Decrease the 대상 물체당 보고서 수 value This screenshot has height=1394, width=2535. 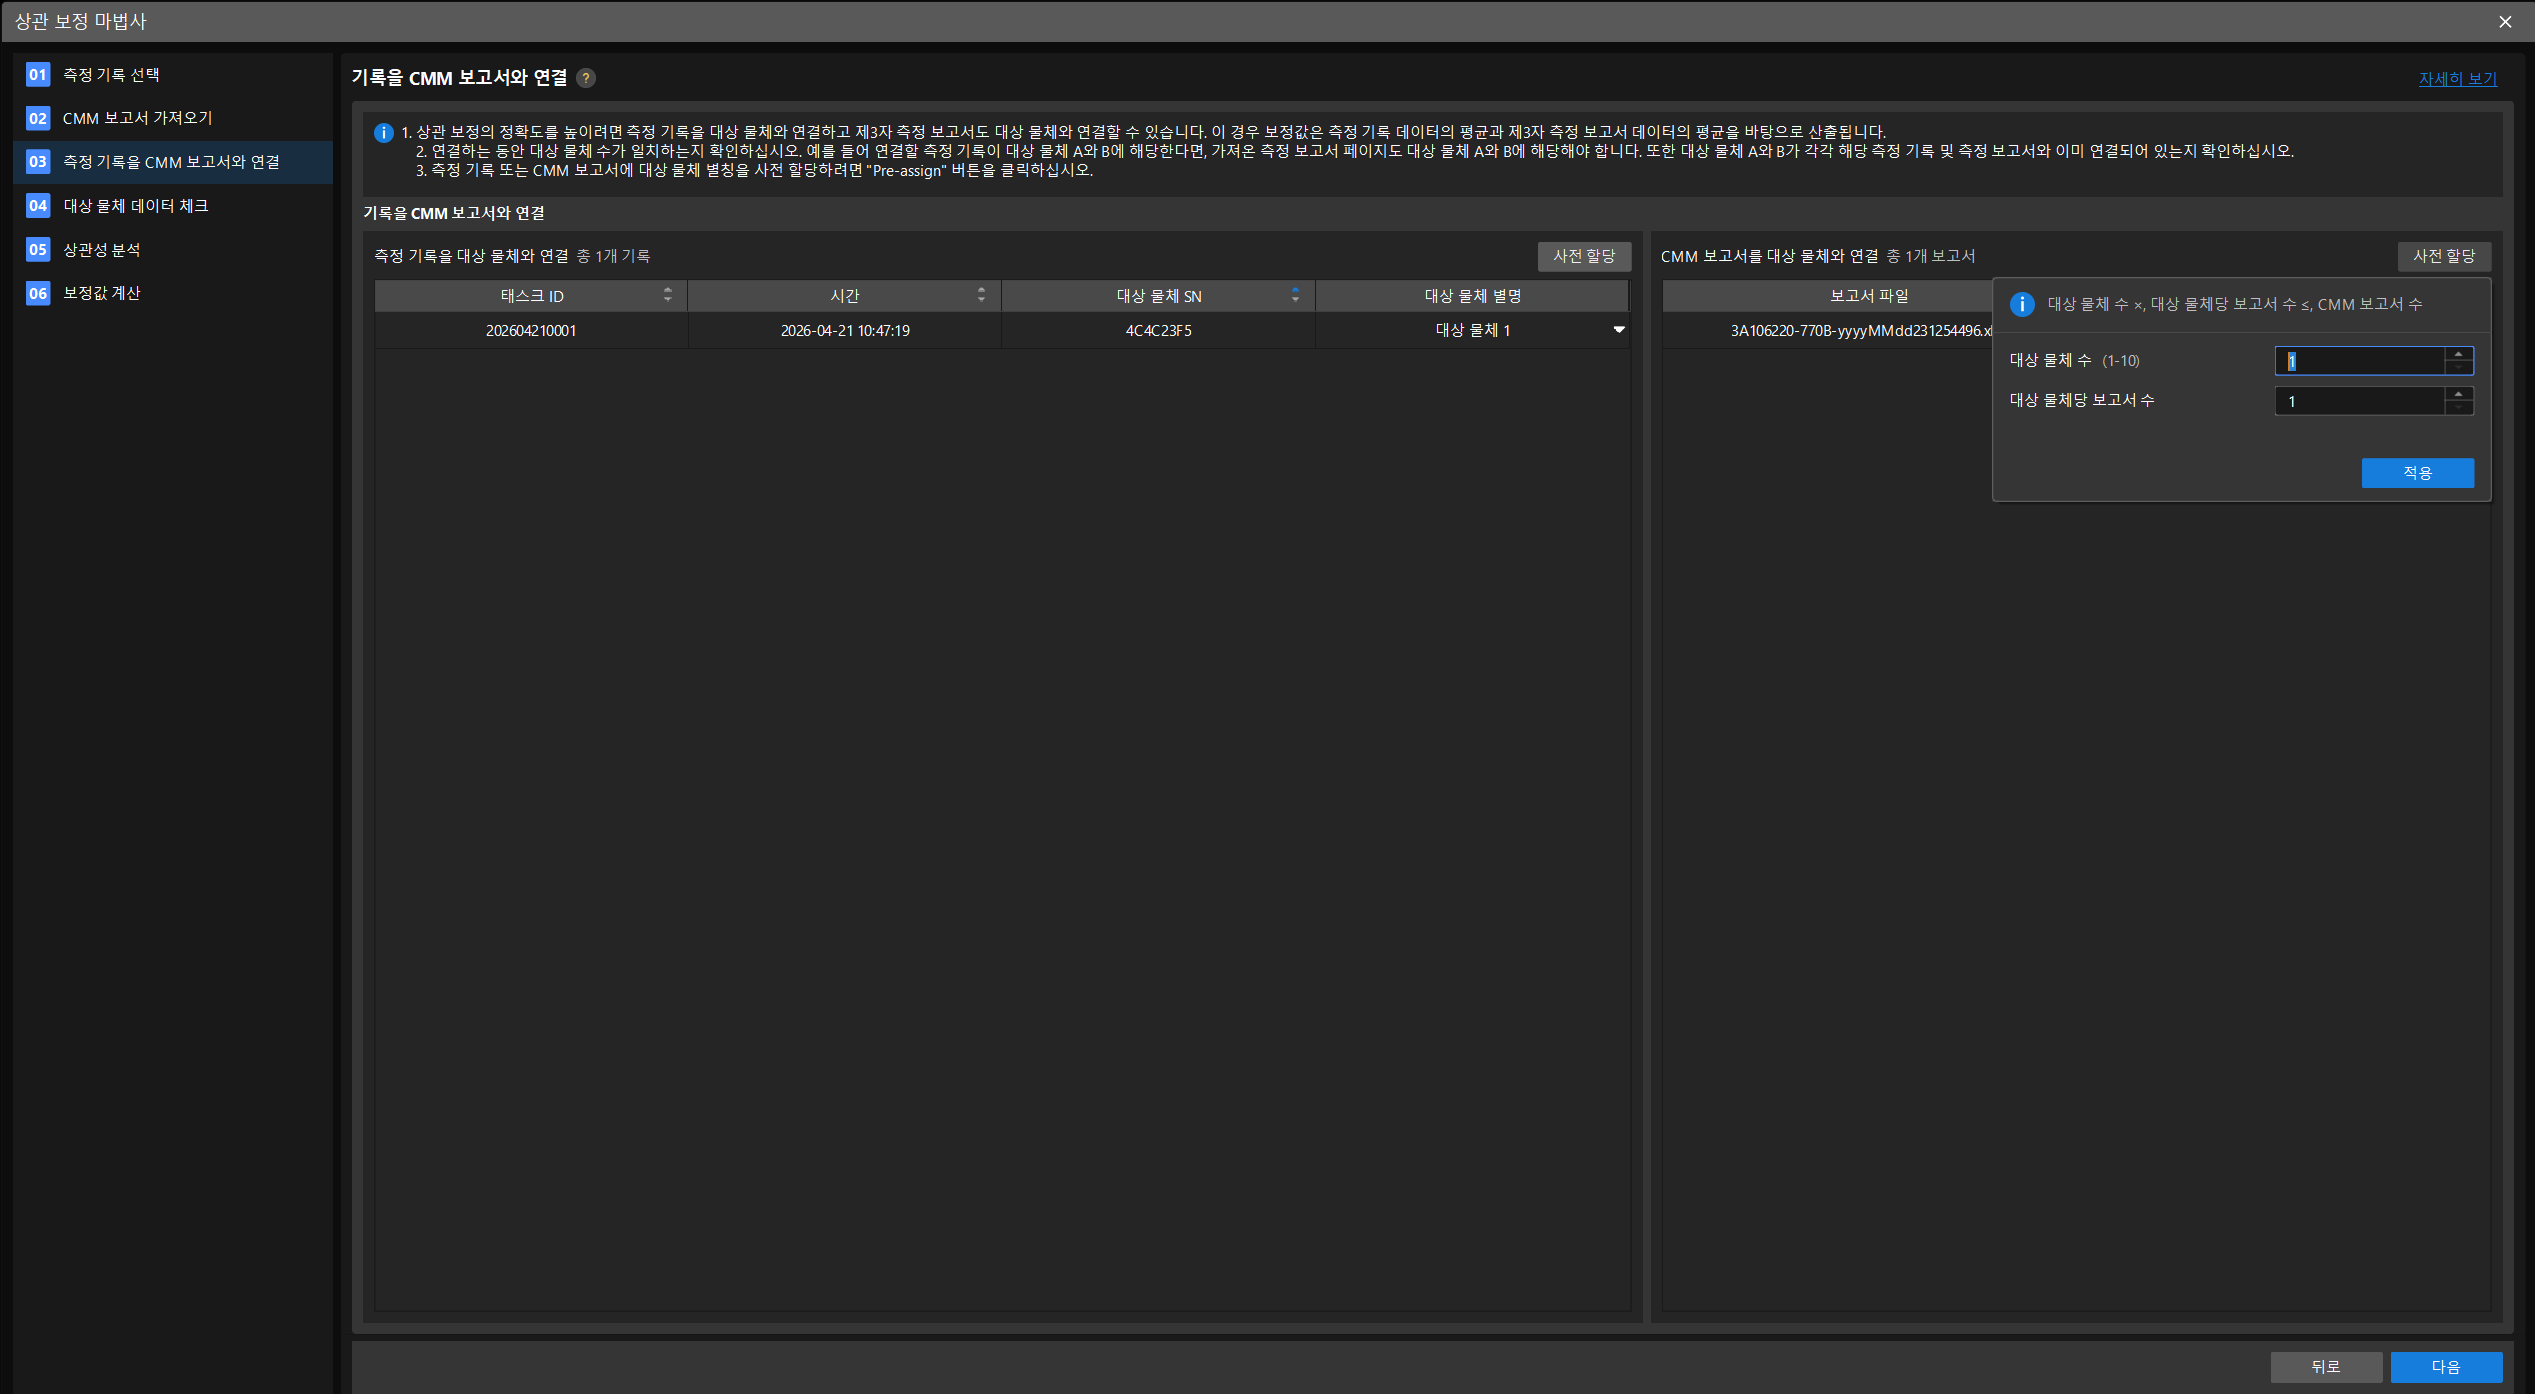(2459, 407)
